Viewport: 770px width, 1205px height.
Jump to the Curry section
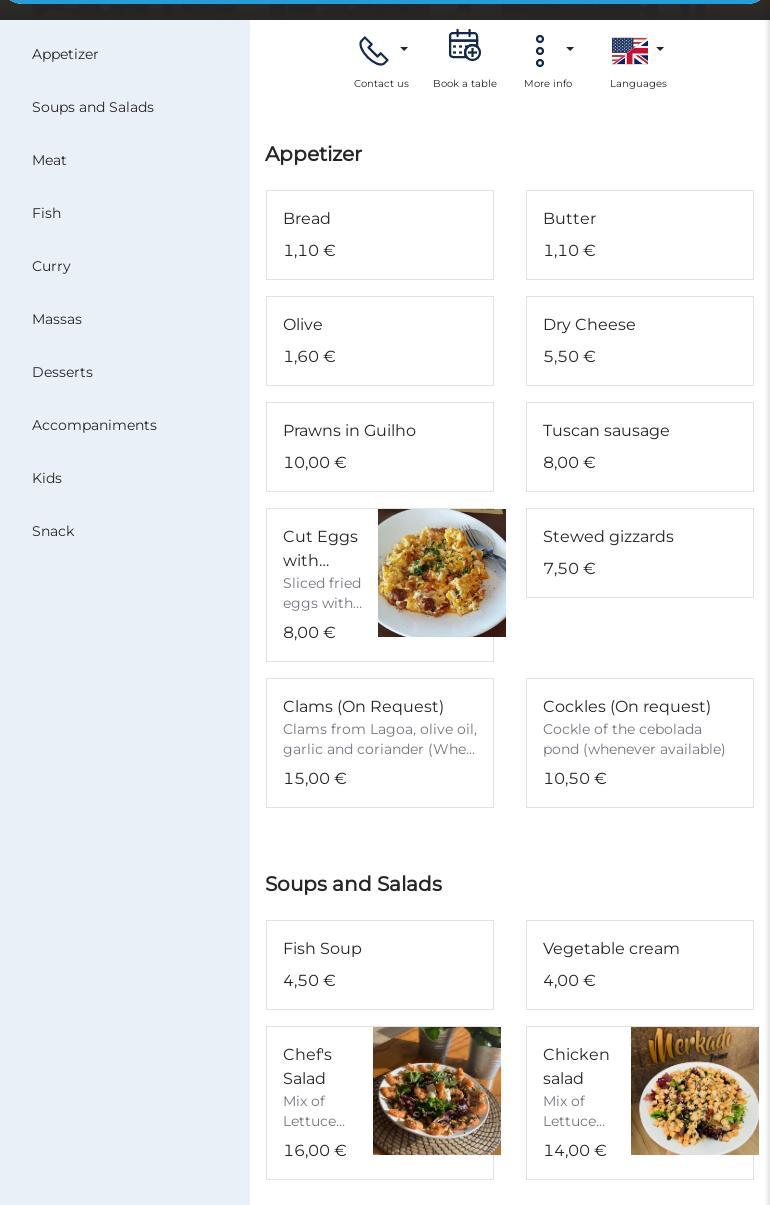(51, 266)
